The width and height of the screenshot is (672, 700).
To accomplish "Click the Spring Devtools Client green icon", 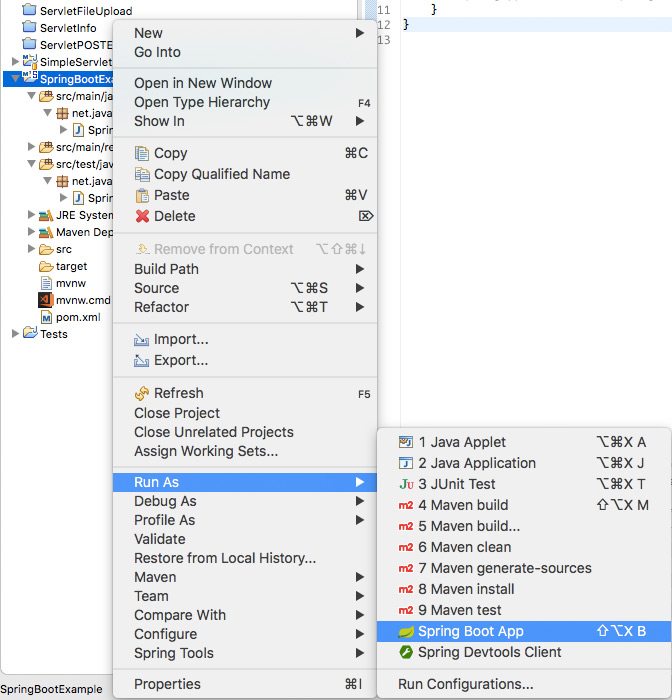I will [406, 652].
